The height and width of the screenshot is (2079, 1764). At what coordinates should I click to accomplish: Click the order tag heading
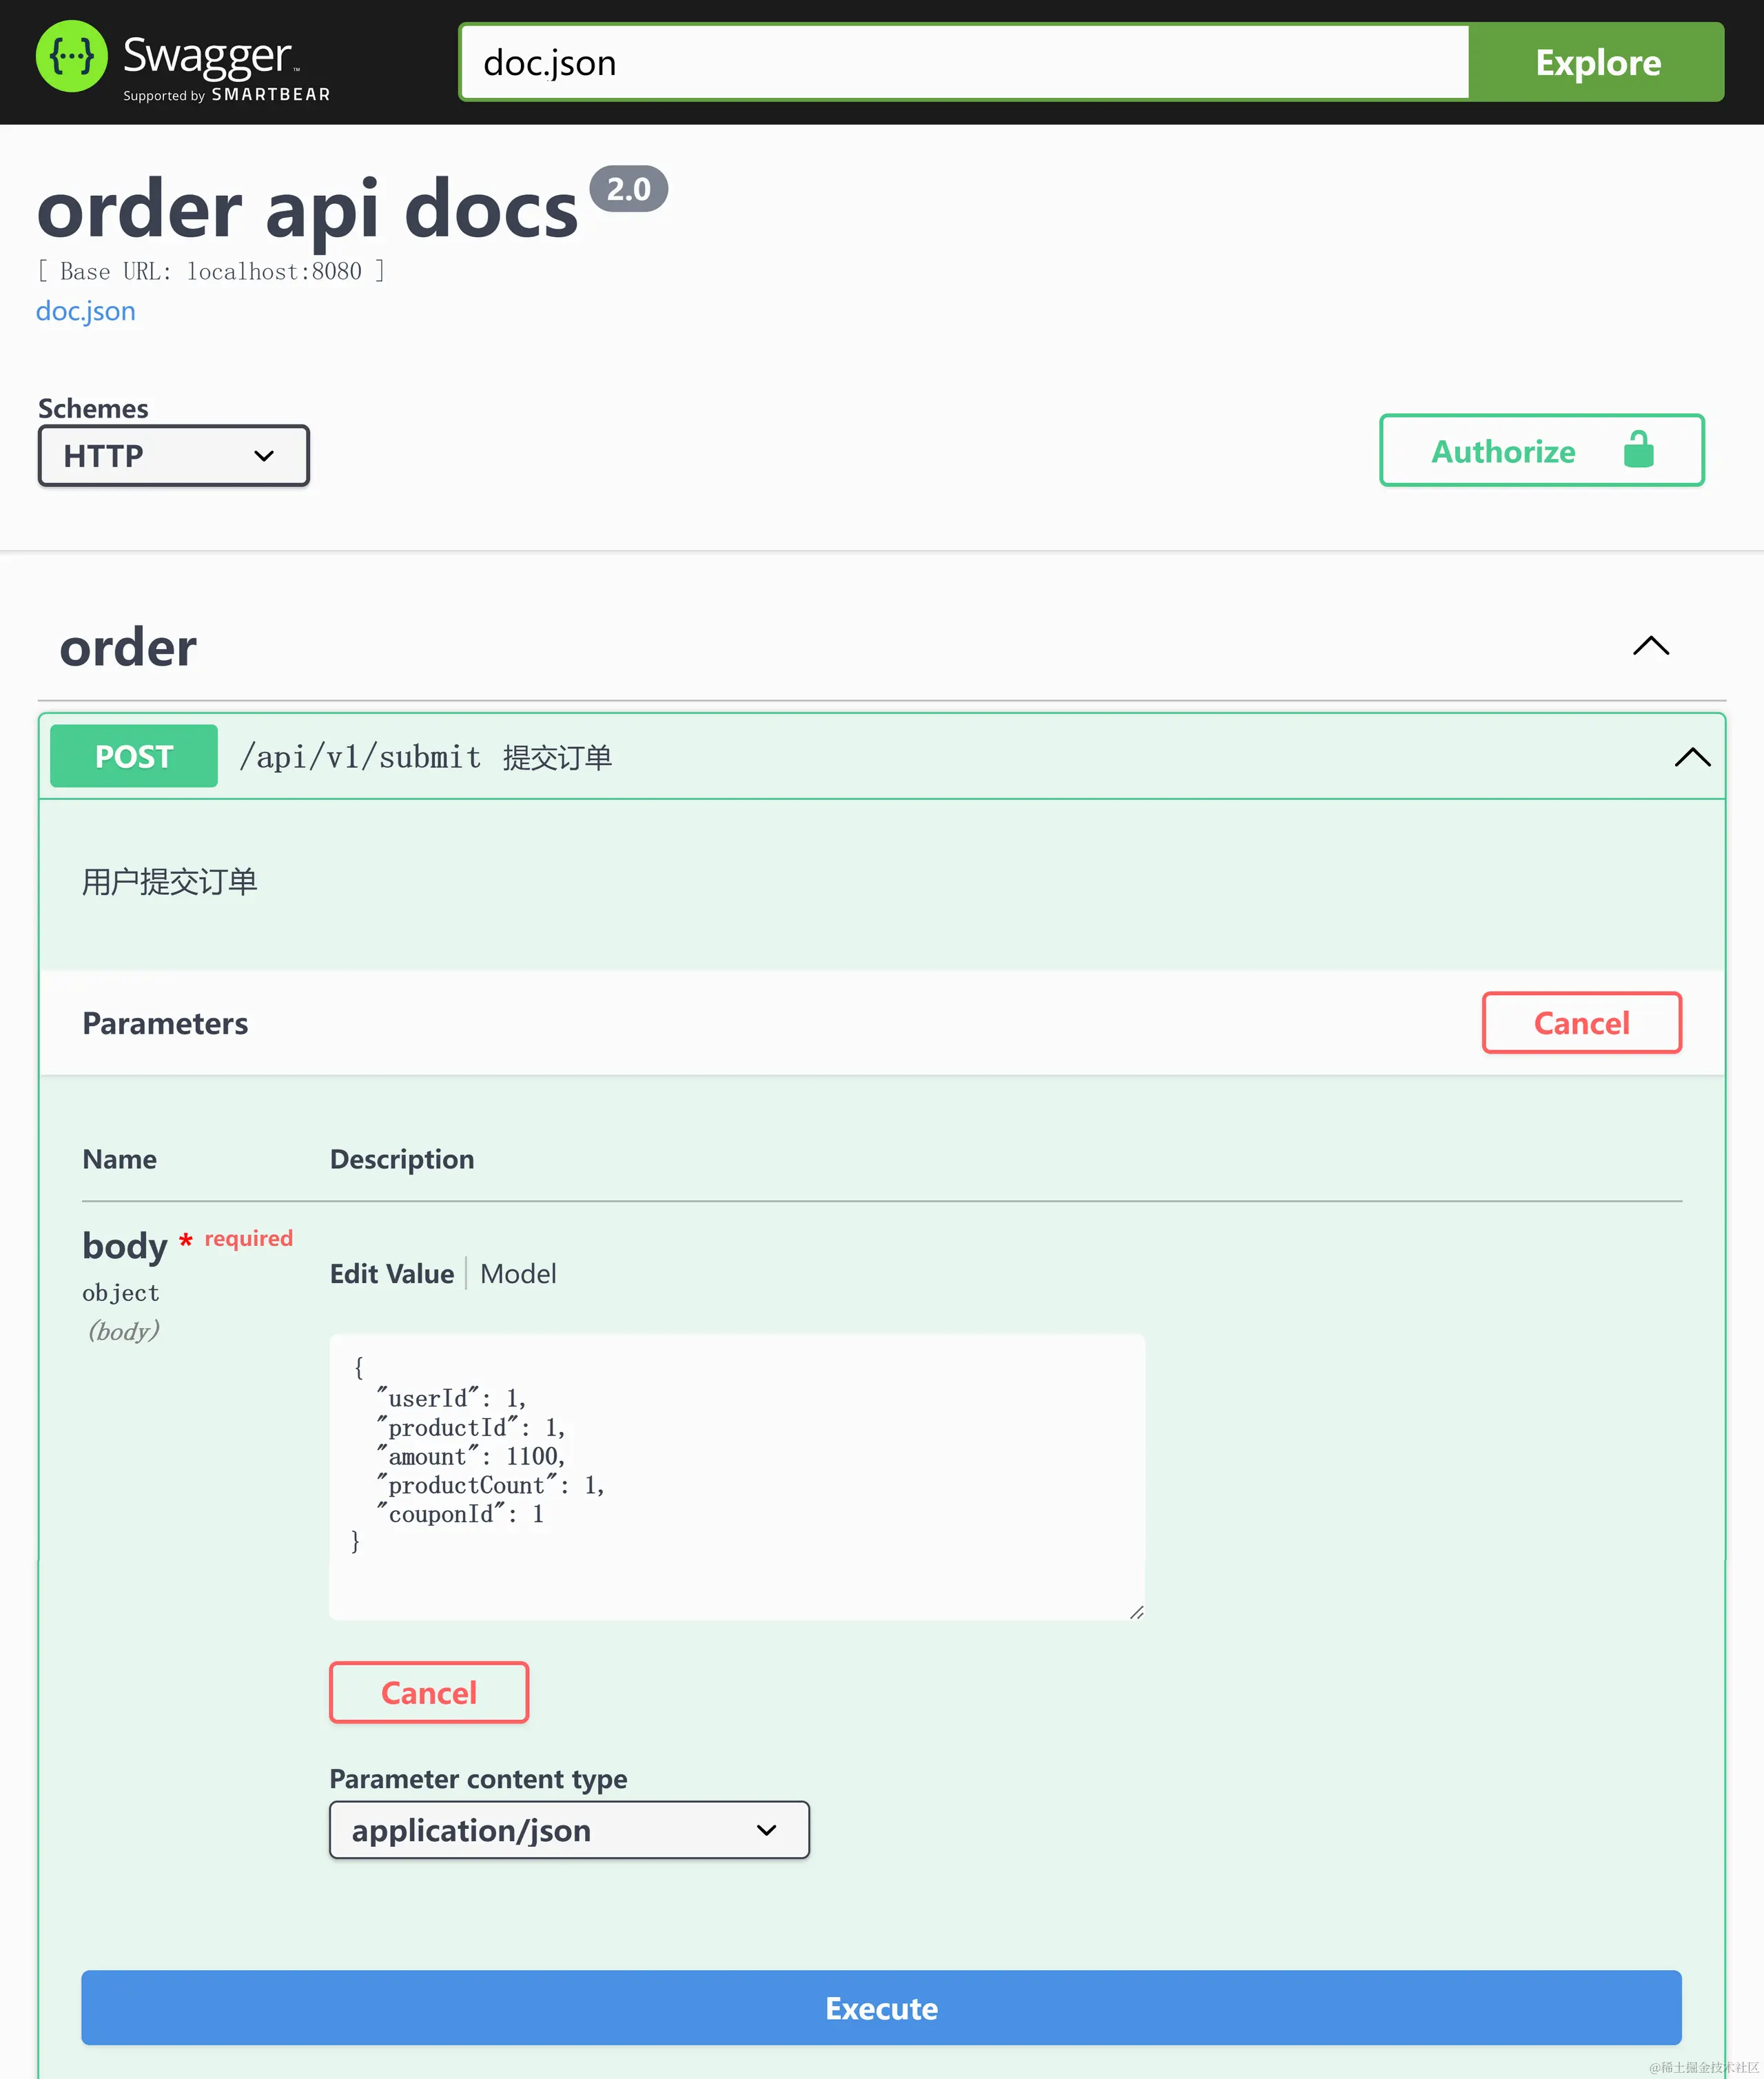point(128,648)
